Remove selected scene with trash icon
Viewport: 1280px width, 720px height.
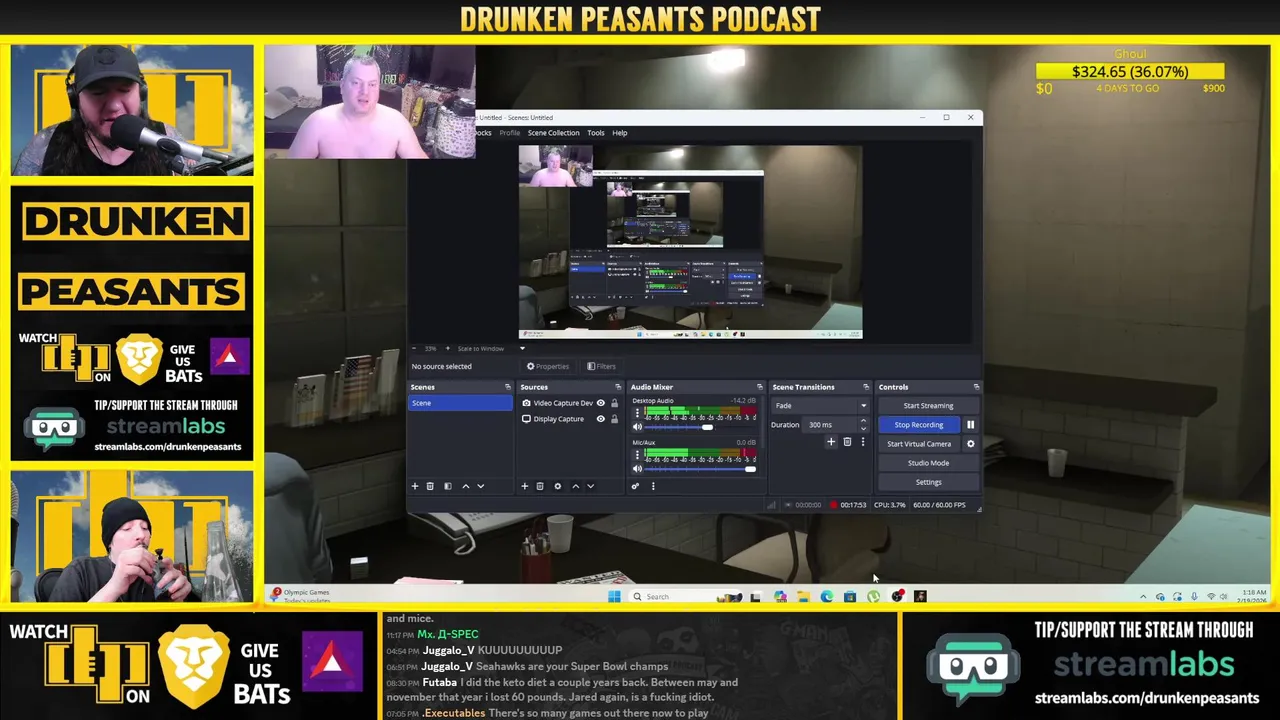430,486
